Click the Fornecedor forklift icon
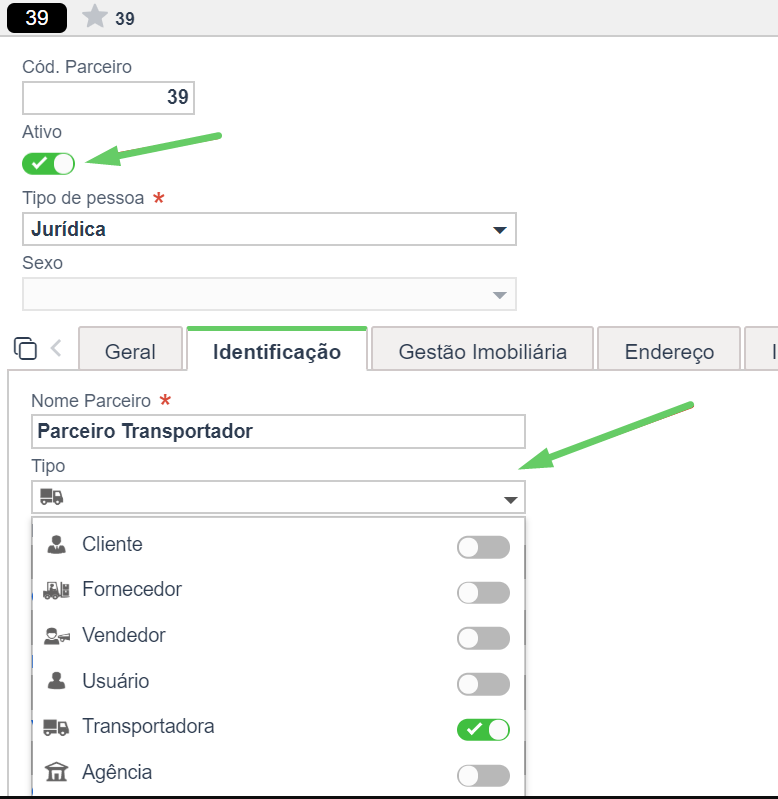This screenshot has height=799, width=778. [57, 590]
